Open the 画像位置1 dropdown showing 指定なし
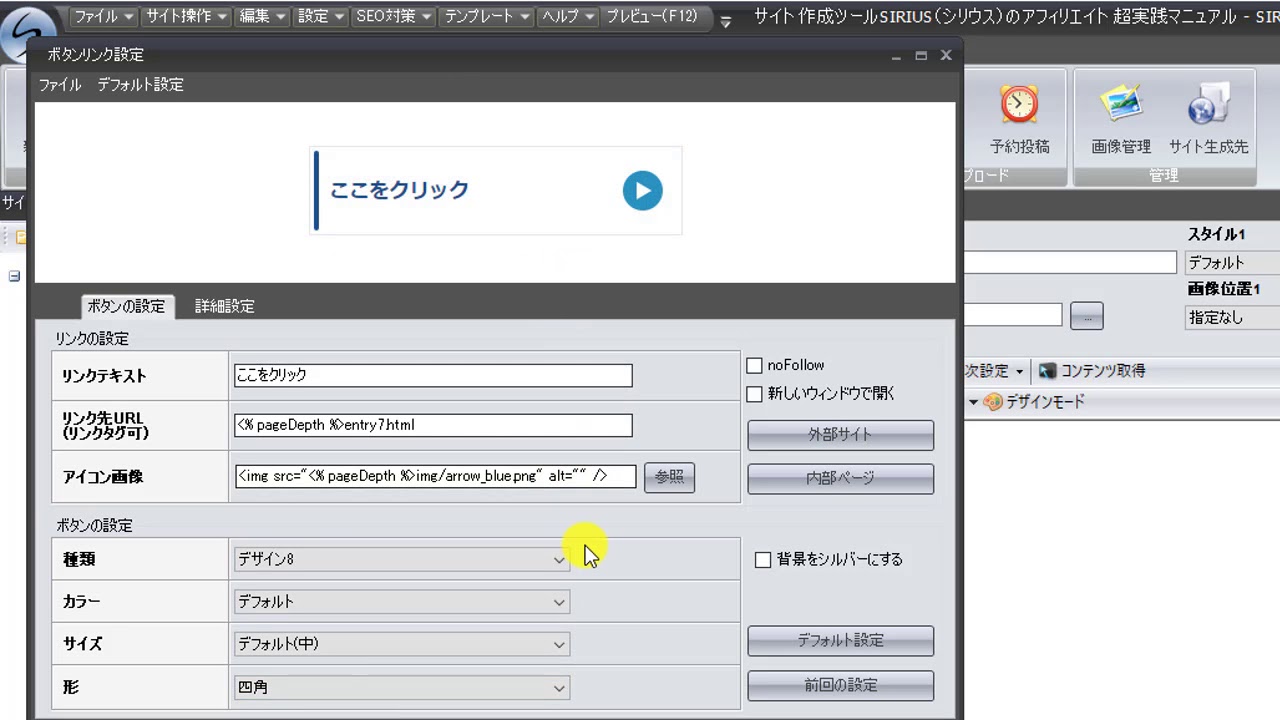Viewport: 1280px width, 720px height. tap(1232, 318)
